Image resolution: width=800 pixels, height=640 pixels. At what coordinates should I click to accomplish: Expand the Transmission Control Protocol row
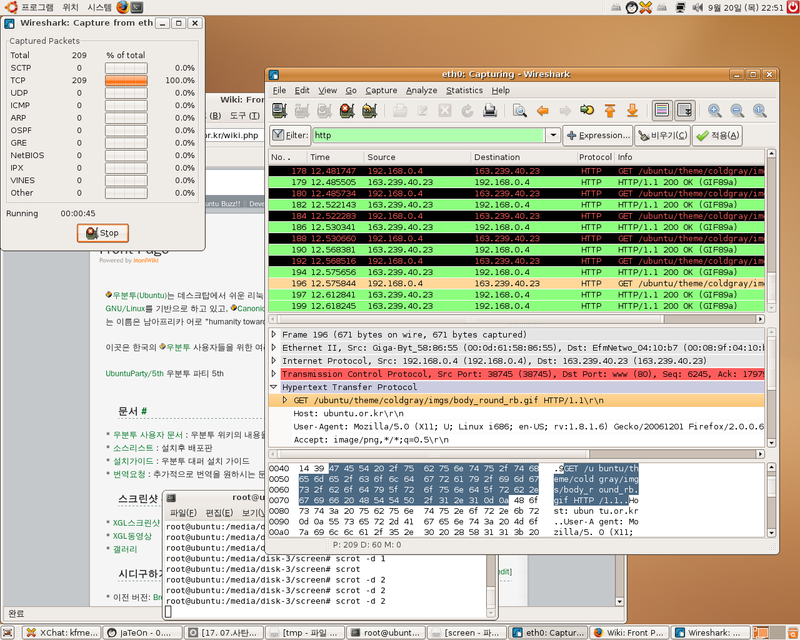(x=274, y=374)
